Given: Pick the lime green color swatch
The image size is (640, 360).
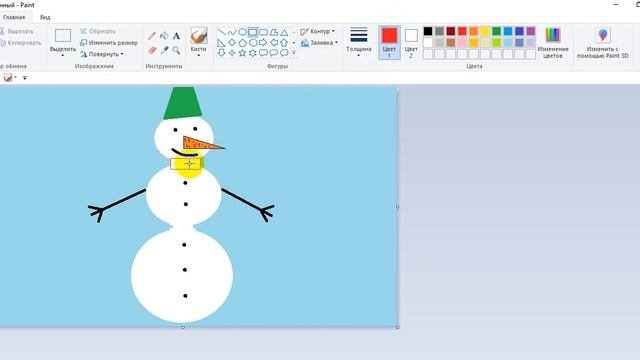Looking at the screenshot, I should [496, 42].
